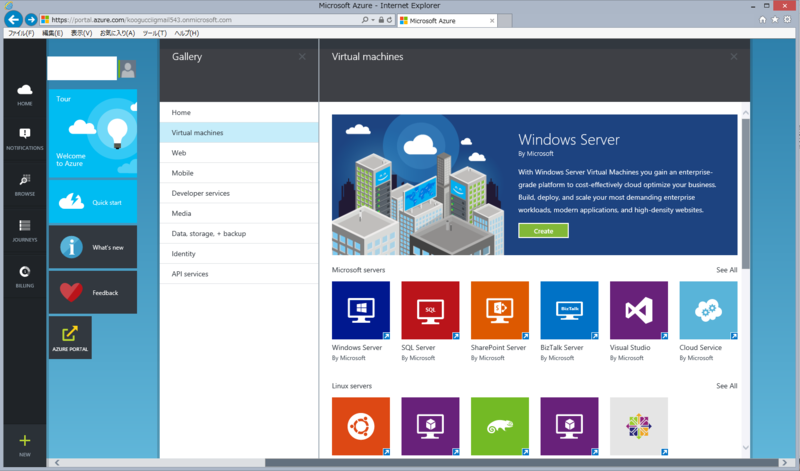Open the ファイル(F) menu
Screen dimensions: 800x471
(21, 33)
